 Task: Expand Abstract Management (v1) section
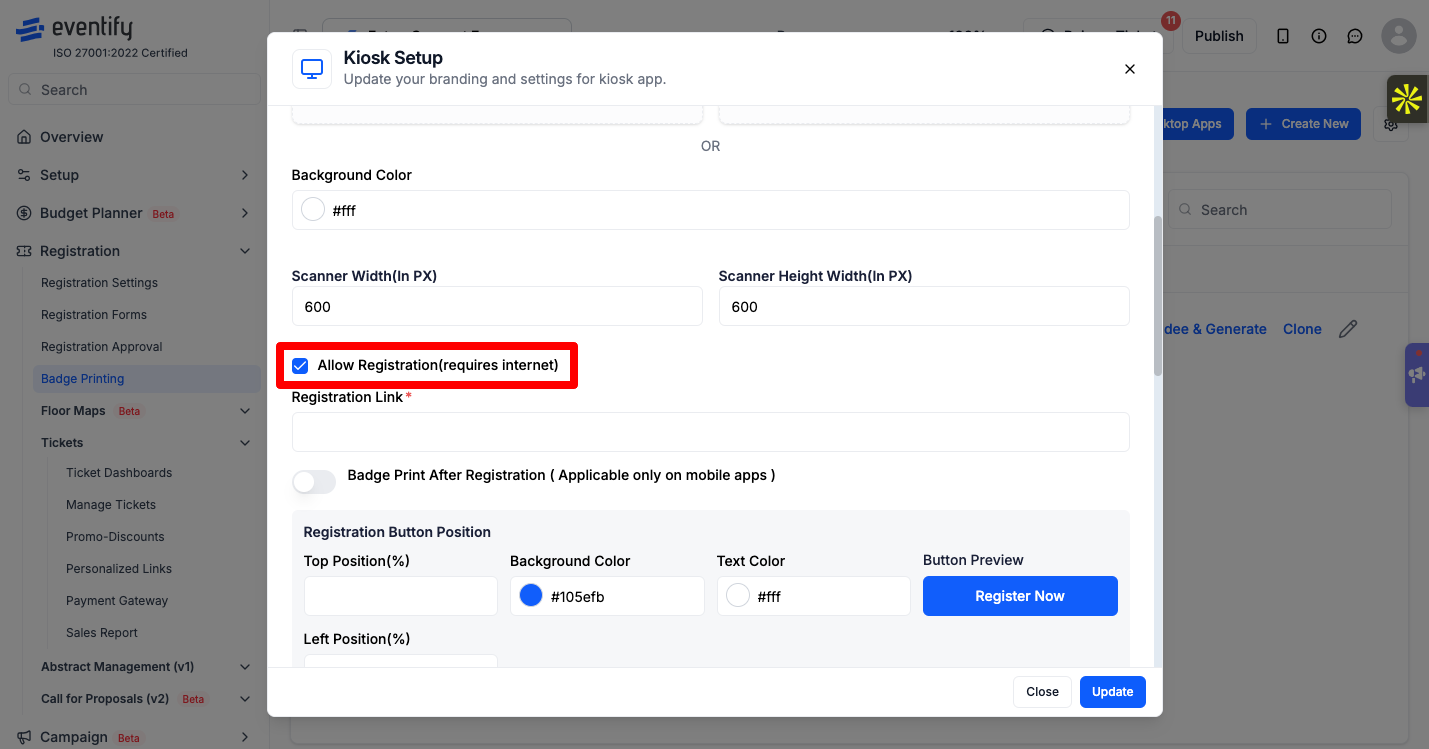pos(245,667)
